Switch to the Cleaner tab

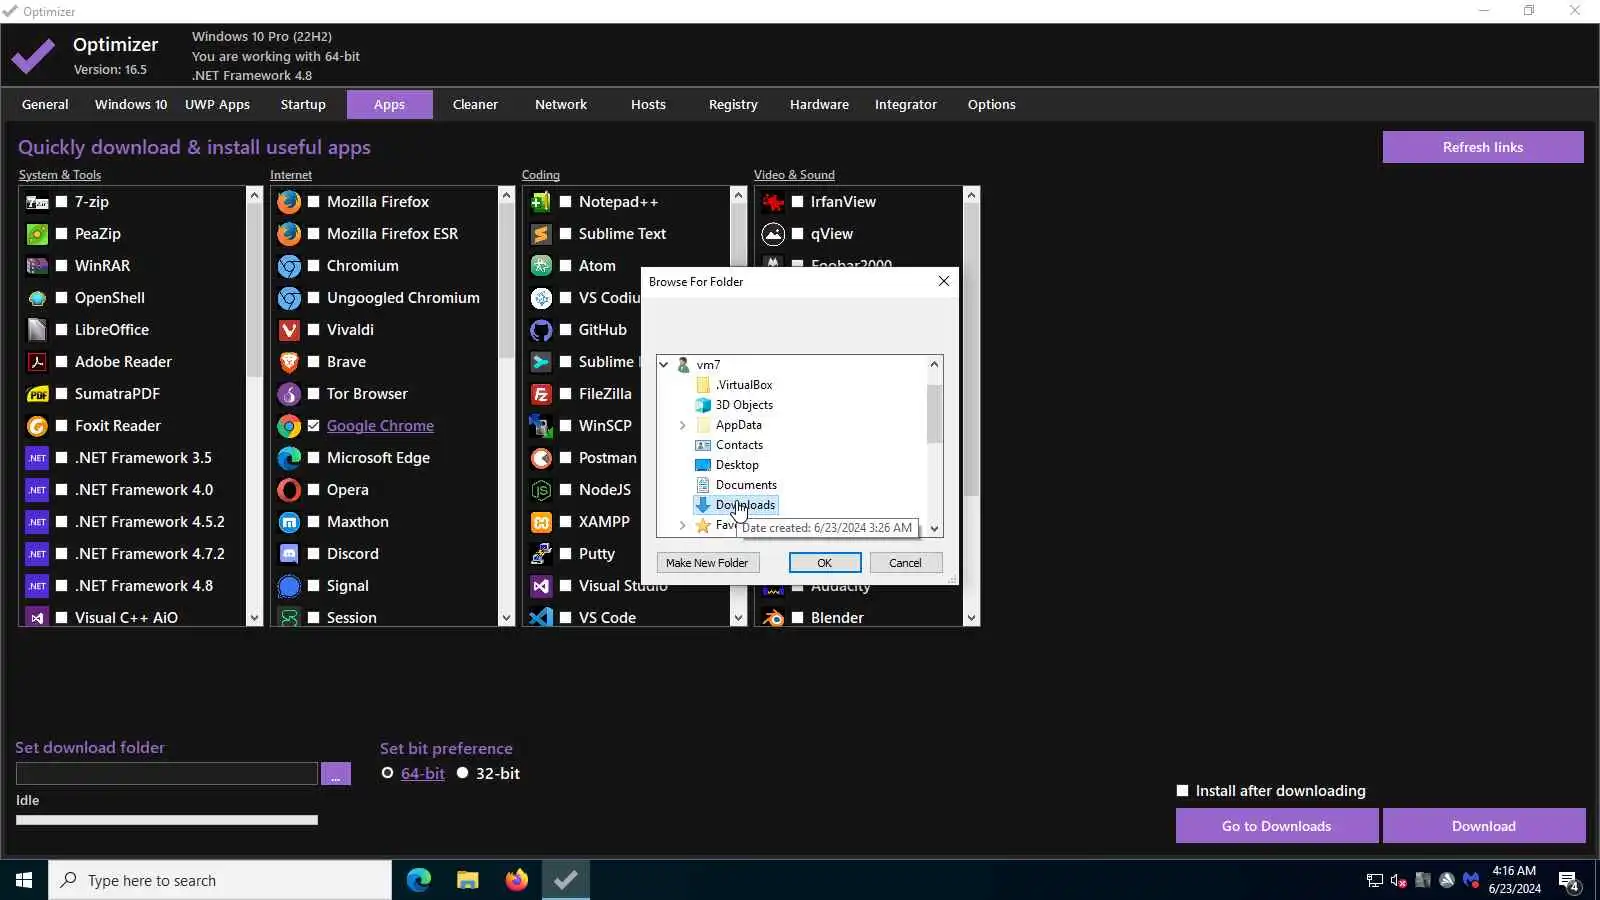point(475,104)
